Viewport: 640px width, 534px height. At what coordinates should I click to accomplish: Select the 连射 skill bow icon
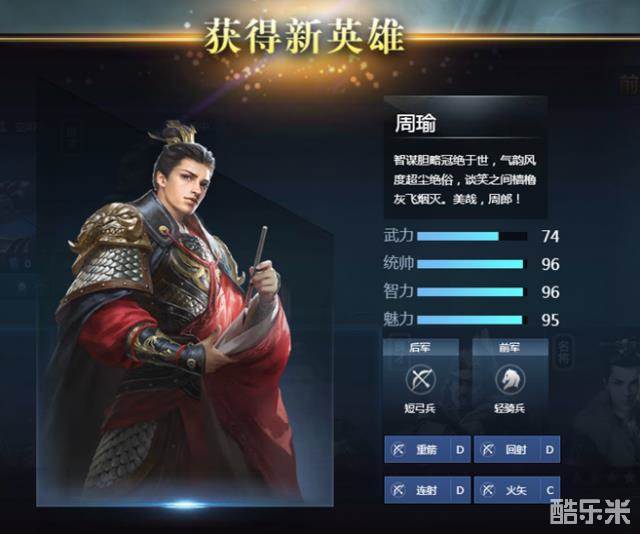point(398,490)
